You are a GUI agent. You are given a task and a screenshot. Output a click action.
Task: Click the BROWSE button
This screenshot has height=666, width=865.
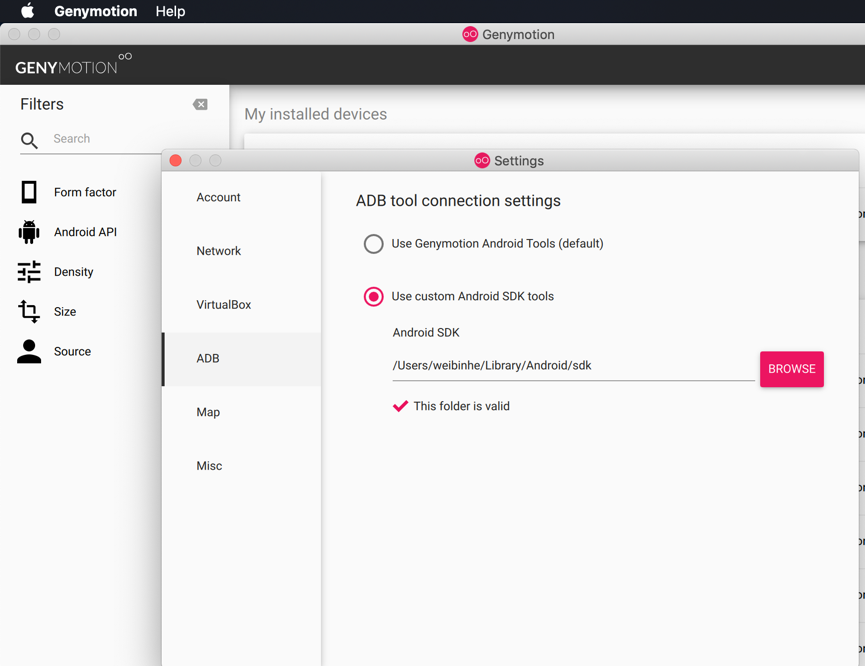(792, 369)
